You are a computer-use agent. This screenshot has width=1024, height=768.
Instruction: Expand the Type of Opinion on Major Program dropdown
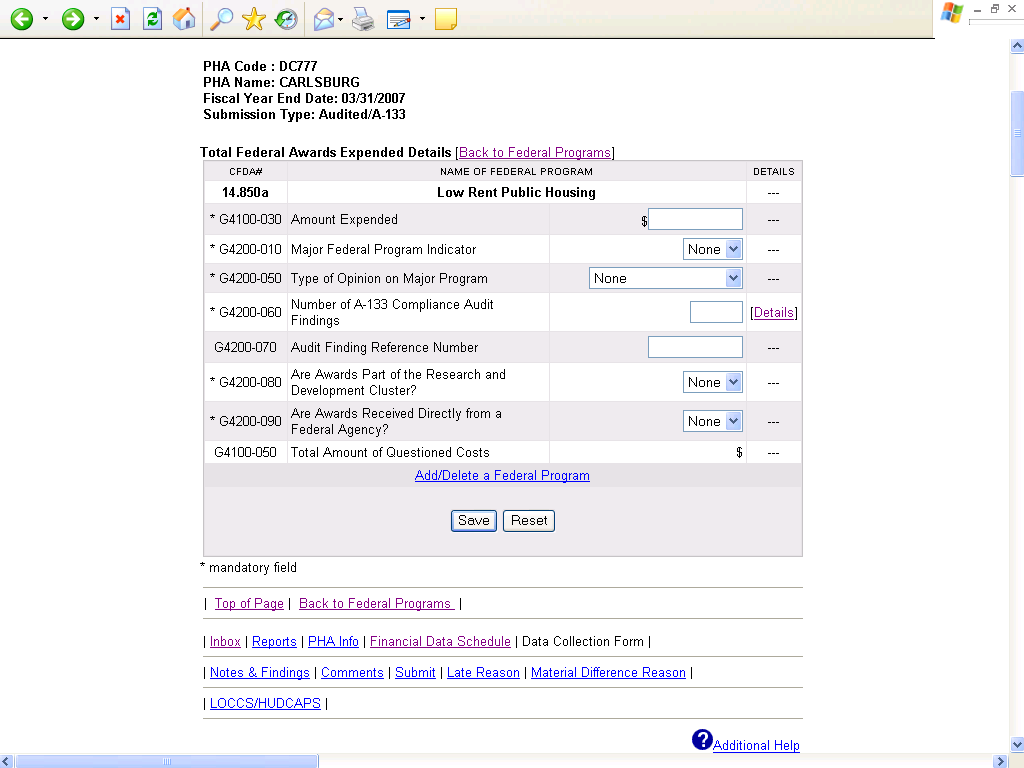coord(733,278)
